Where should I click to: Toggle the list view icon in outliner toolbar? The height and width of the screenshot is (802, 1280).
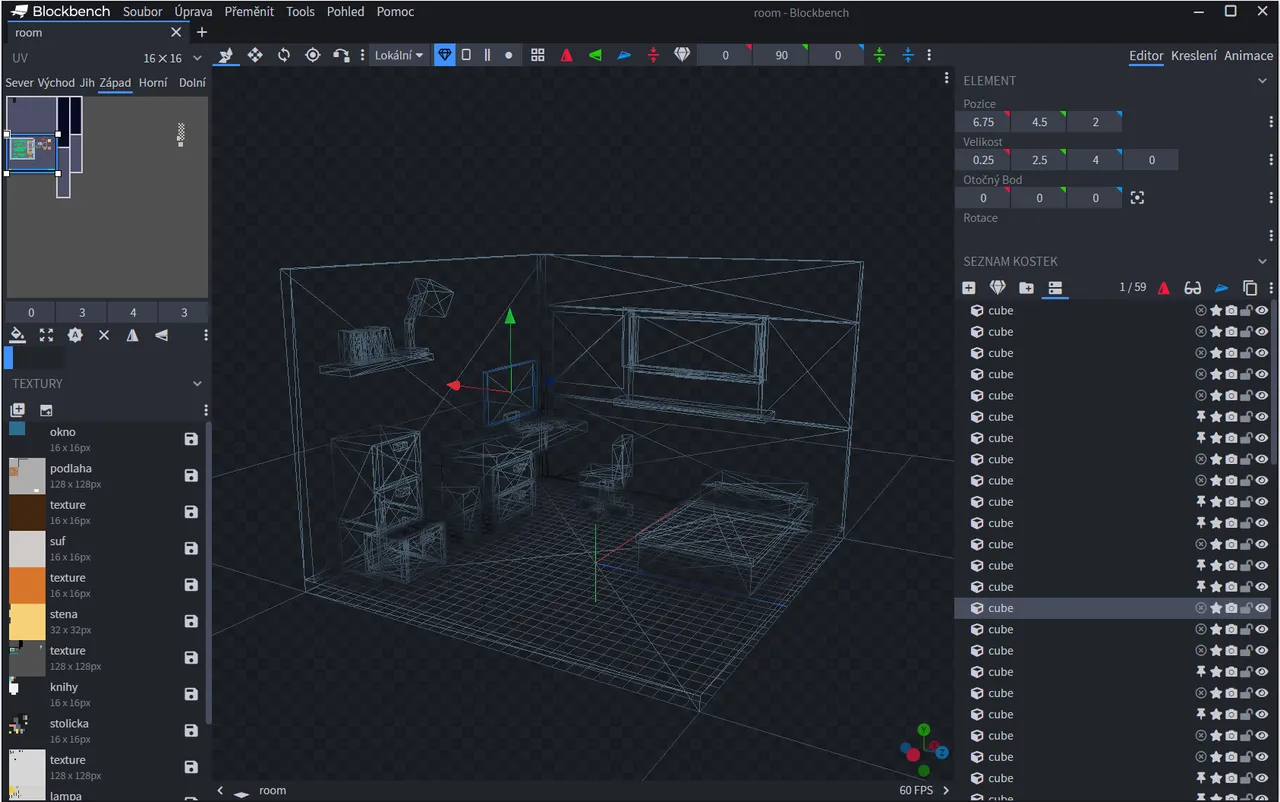click(x=1055, y=287)
